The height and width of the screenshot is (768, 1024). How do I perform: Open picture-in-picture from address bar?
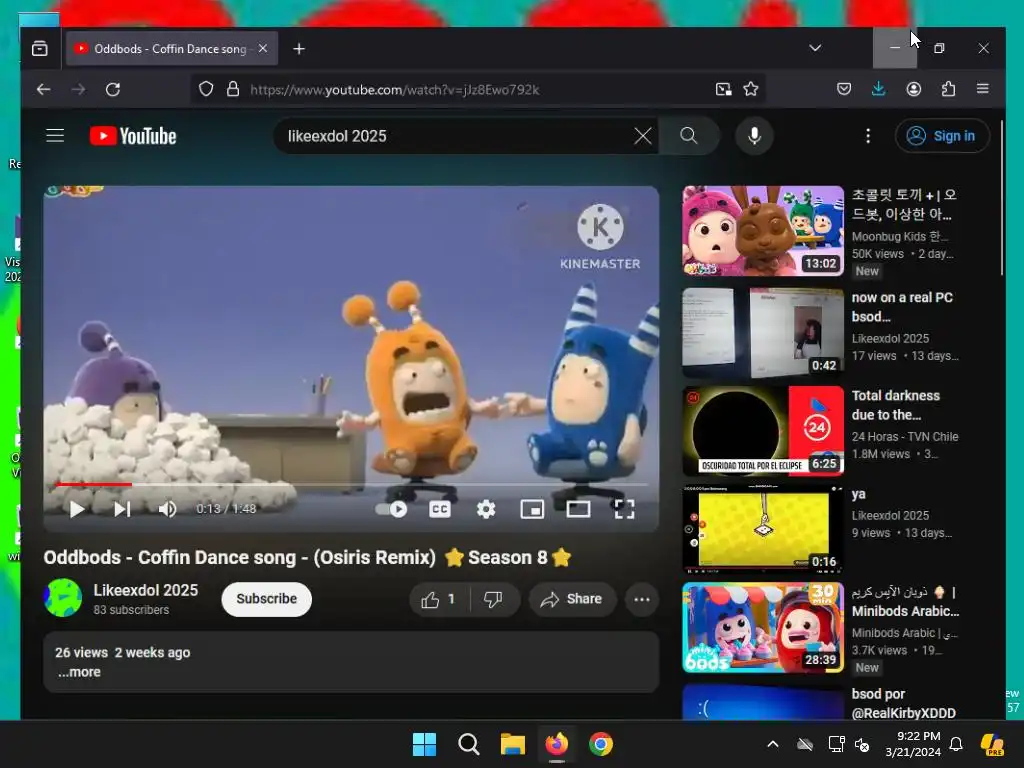724,89
